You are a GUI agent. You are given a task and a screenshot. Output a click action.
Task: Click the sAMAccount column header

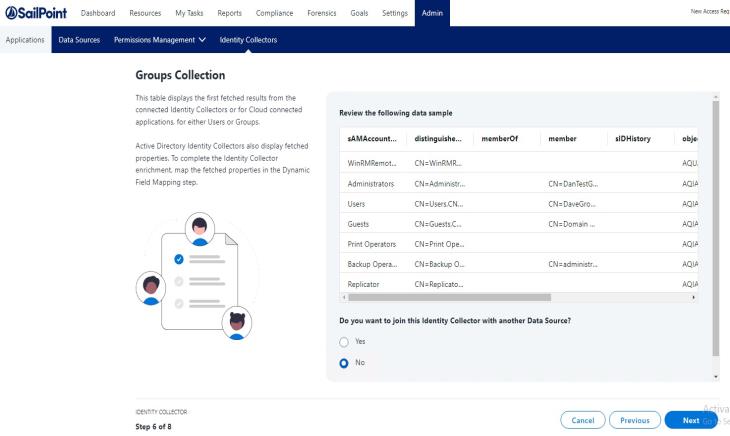pos(372,139)
